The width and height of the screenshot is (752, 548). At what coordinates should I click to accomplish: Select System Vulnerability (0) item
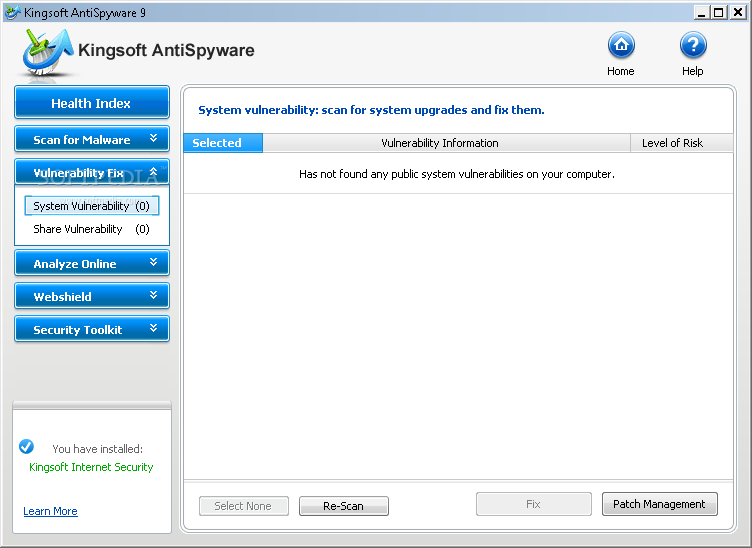click(x=92, y=206)
